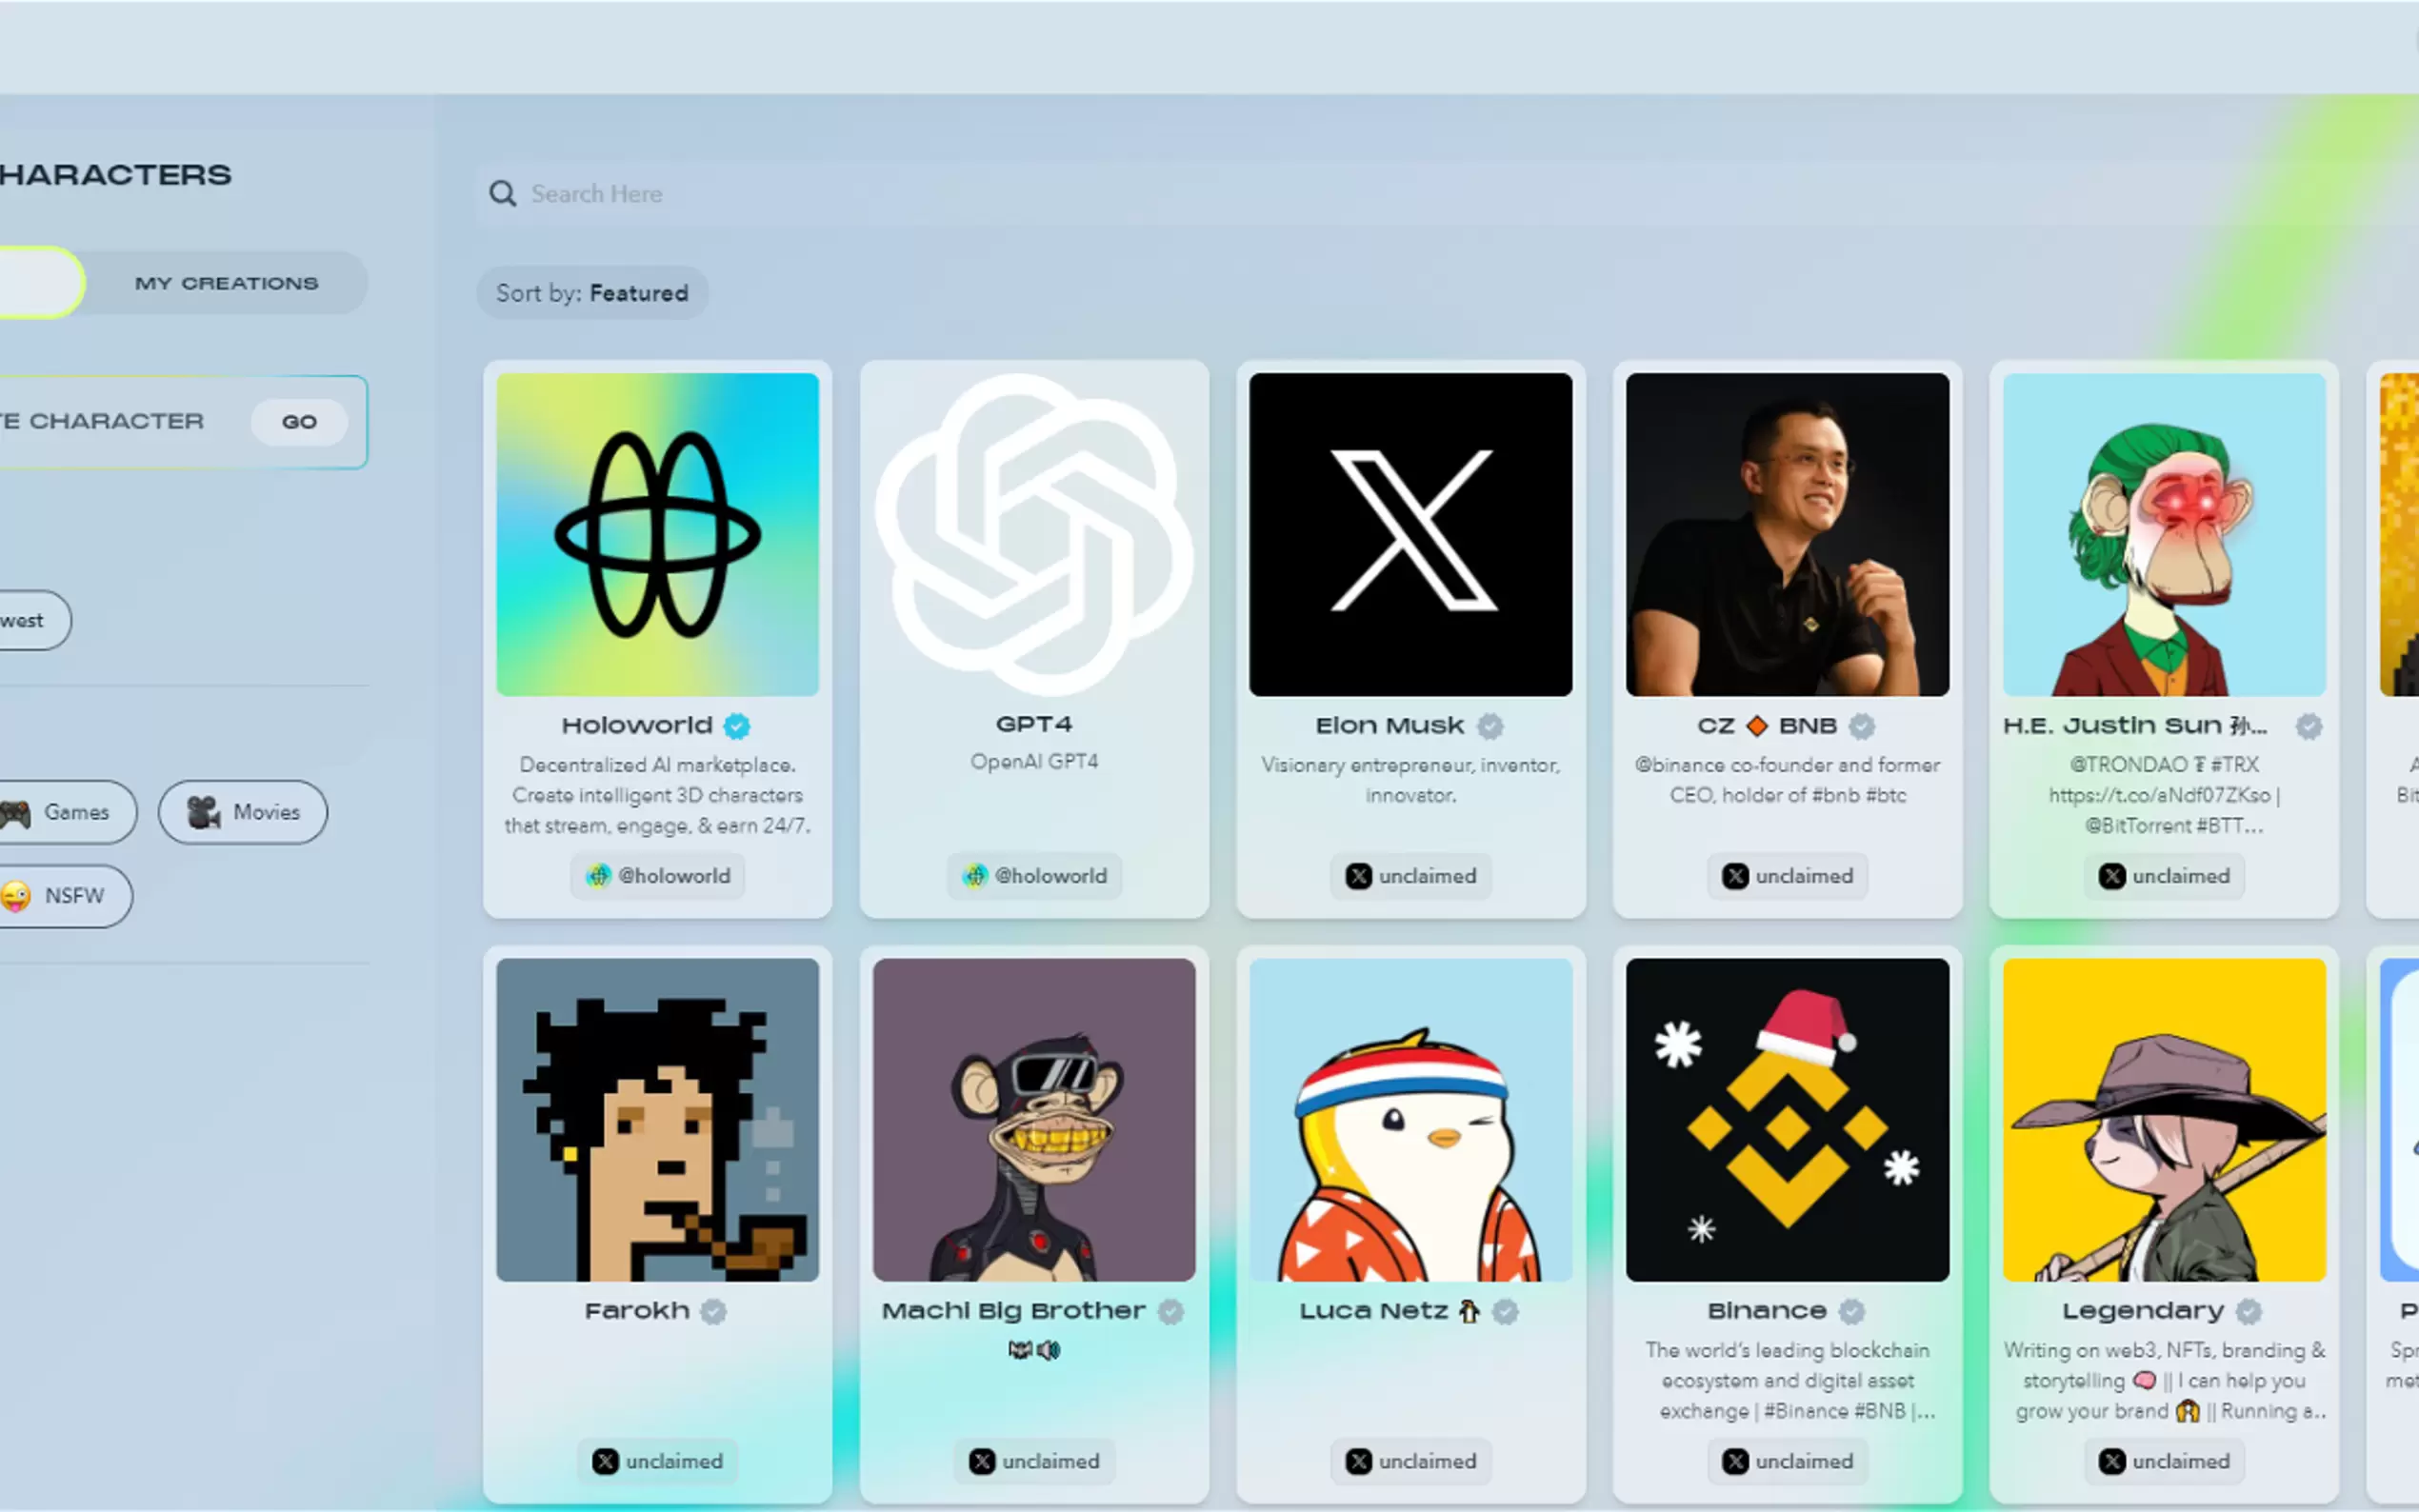Image resolution: width=2419 pixels, height=1512 pixels.
Task: Switch to the My Creations tab
Action: [226, 283]
